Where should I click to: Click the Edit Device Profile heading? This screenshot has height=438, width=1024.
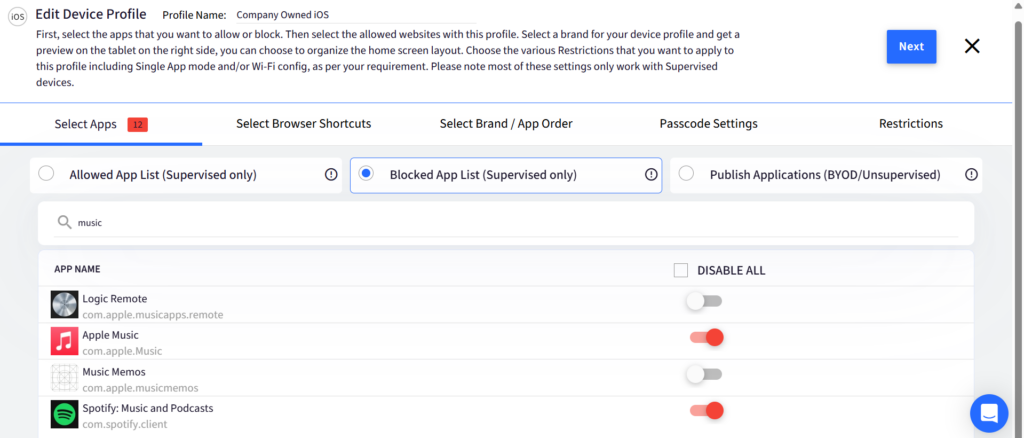[91, 14]
